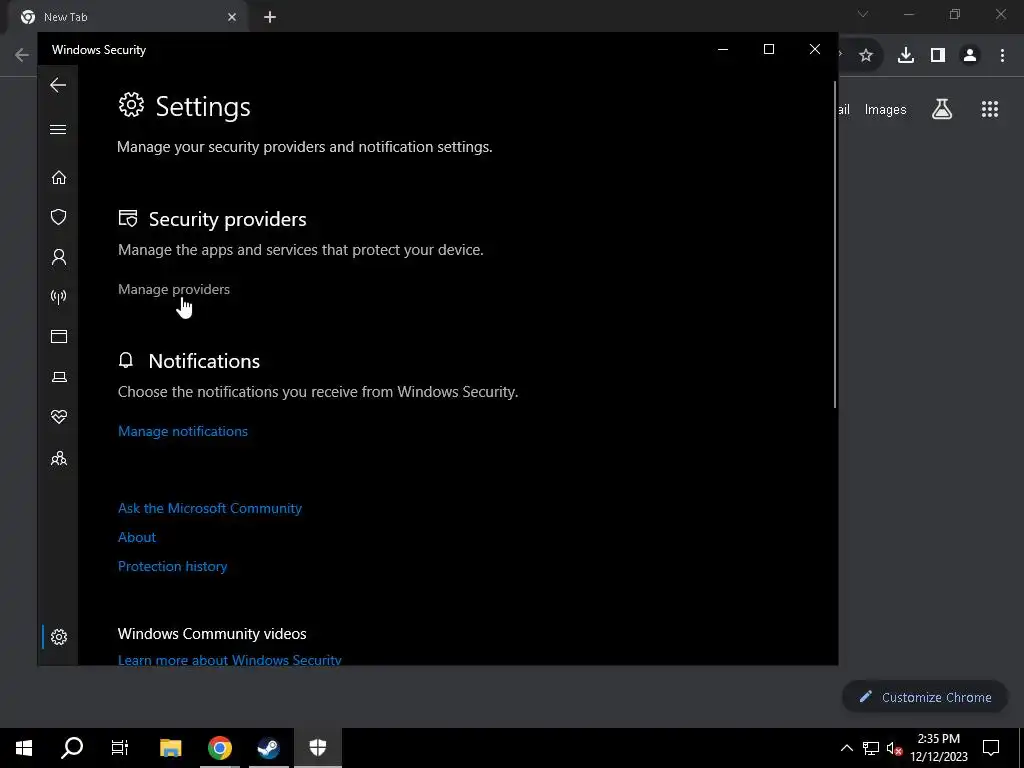
Task: Open Family options icon in sidebar
Action: 59,458
